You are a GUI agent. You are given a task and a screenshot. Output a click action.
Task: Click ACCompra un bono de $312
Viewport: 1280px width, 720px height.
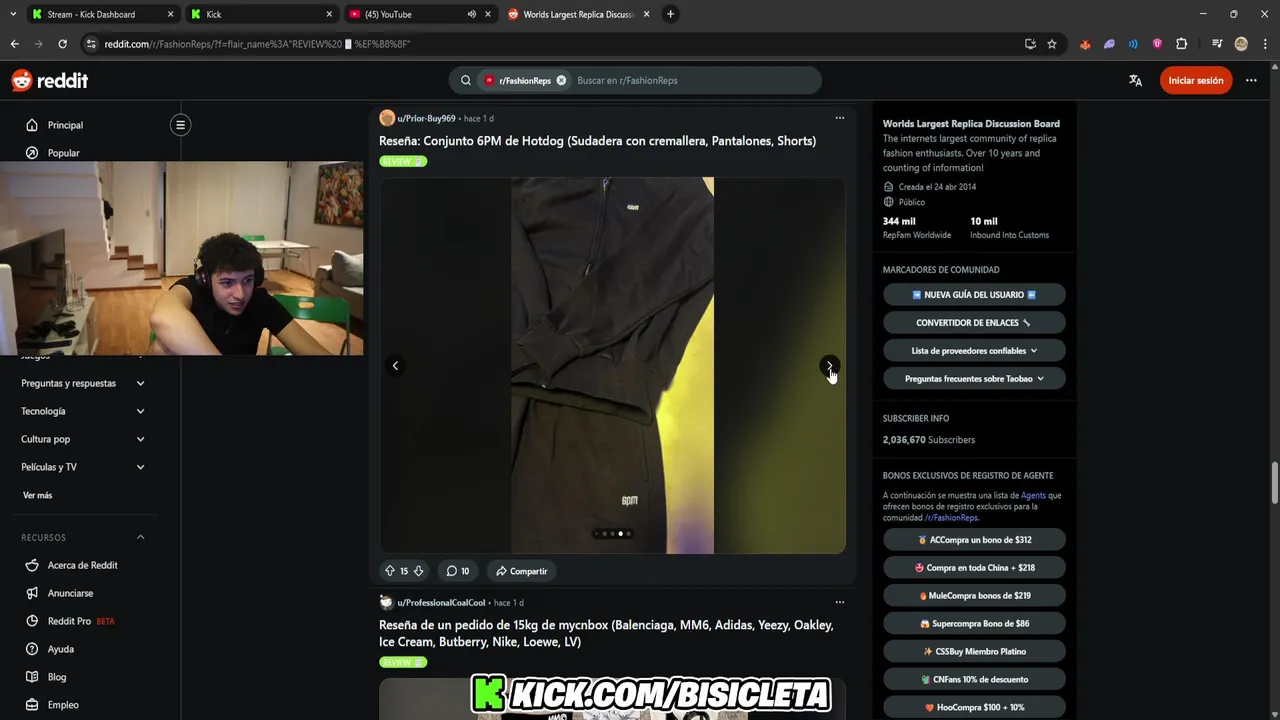tap(974, 540)
